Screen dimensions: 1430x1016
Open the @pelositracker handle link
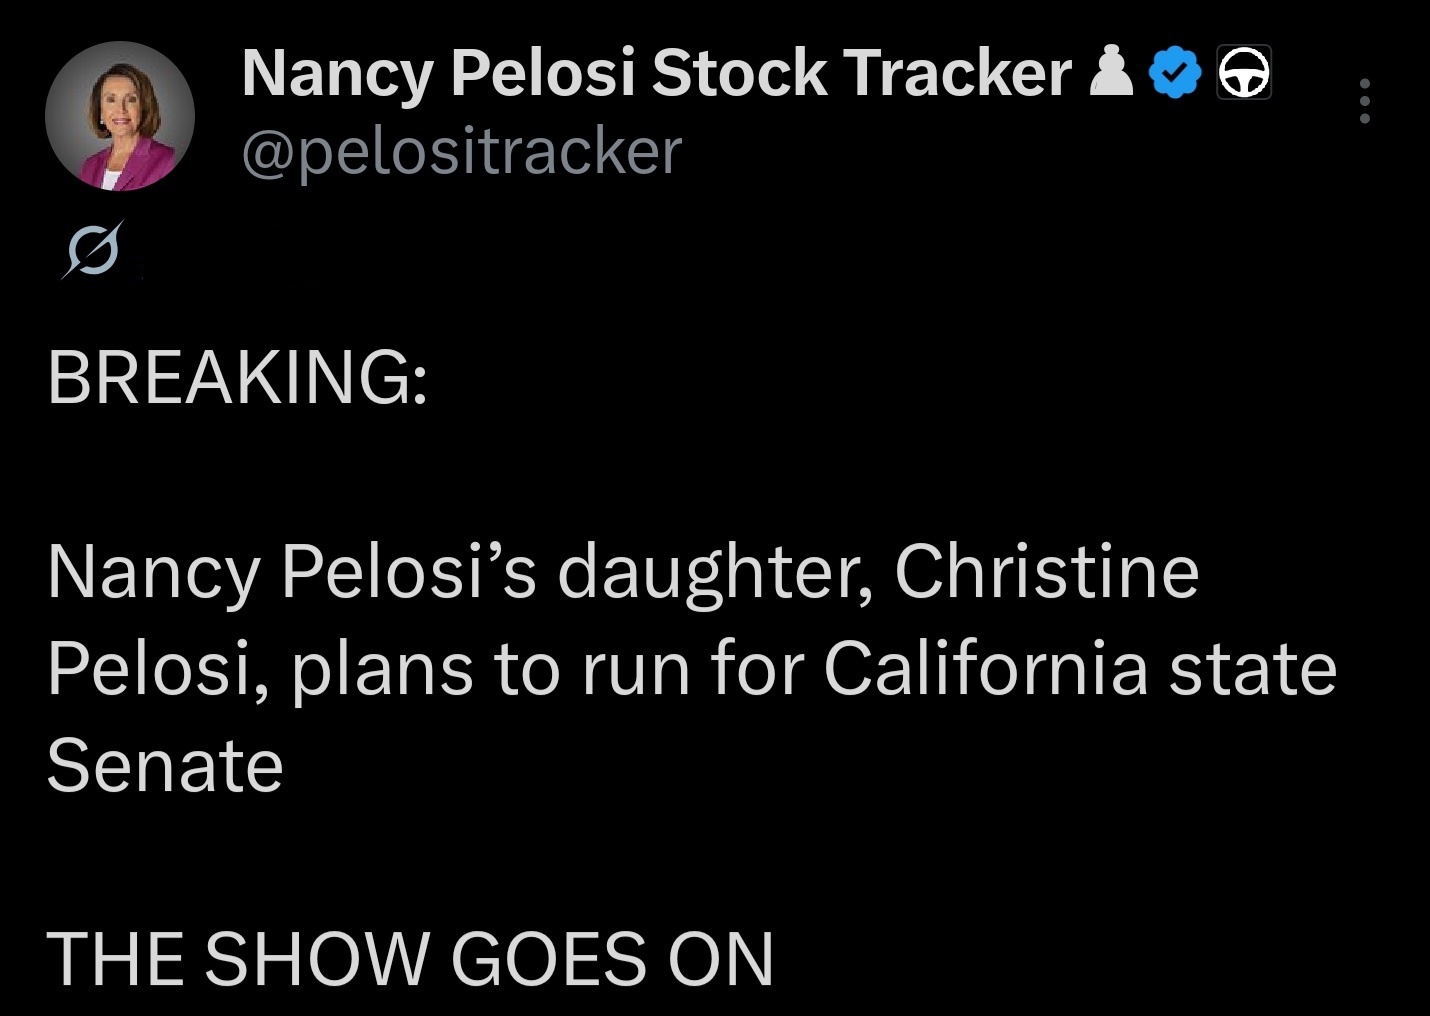[x=462, y=152]
